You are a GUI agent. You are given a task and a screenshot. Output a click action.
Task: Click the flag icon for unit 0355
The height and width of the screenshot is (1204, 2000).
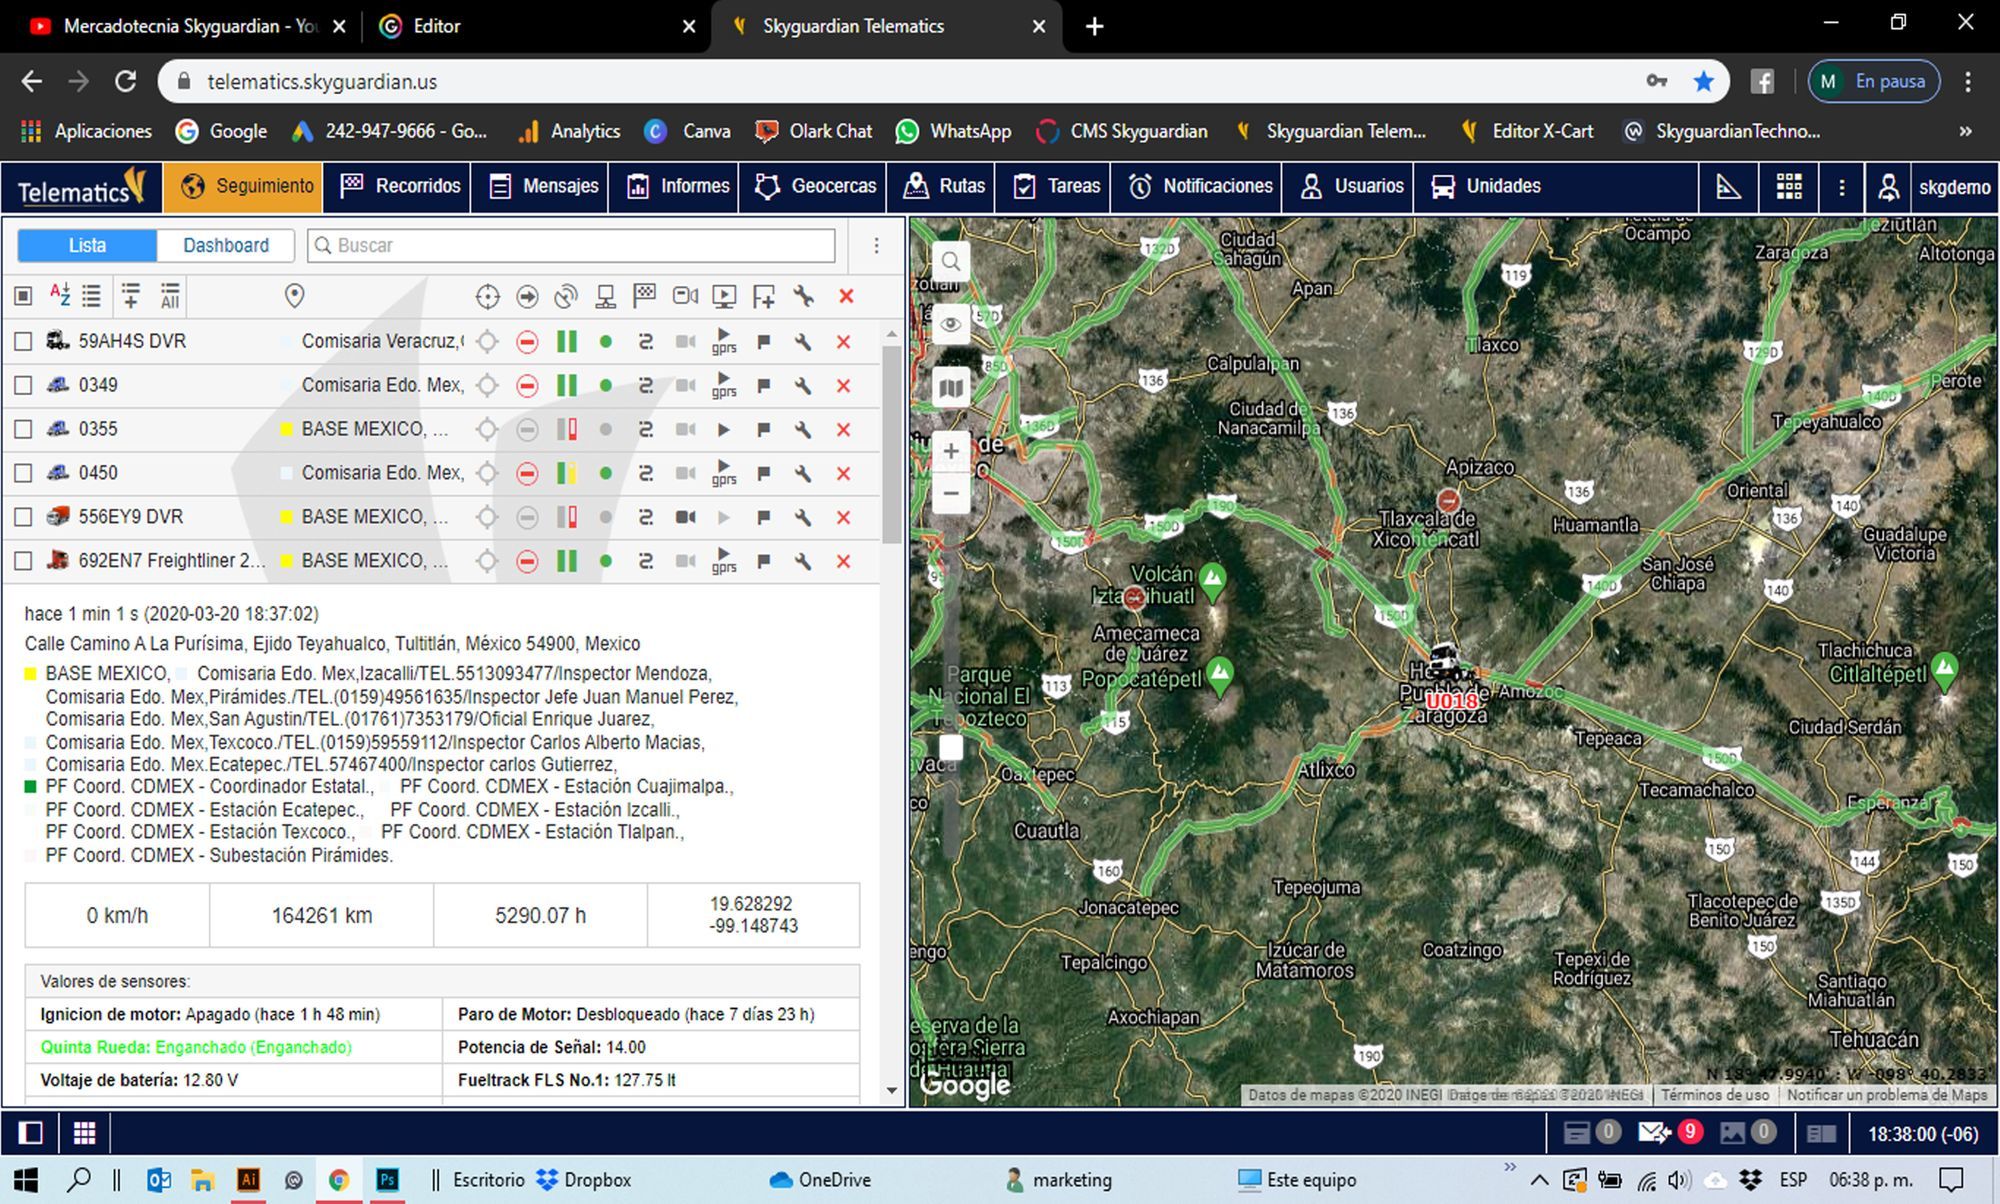764,430
